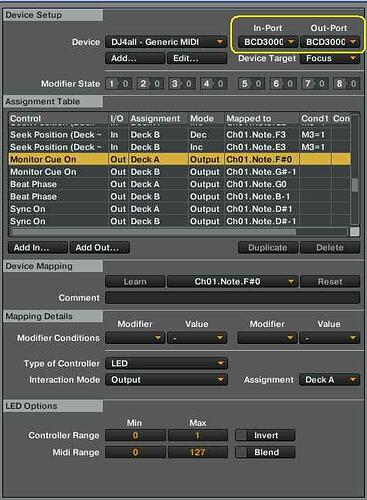Image resolution: width=367 pixels, height=500 pixels.
Task: Click the Ch01.Note.G0 mapped cell
Action: coord(262,184)
